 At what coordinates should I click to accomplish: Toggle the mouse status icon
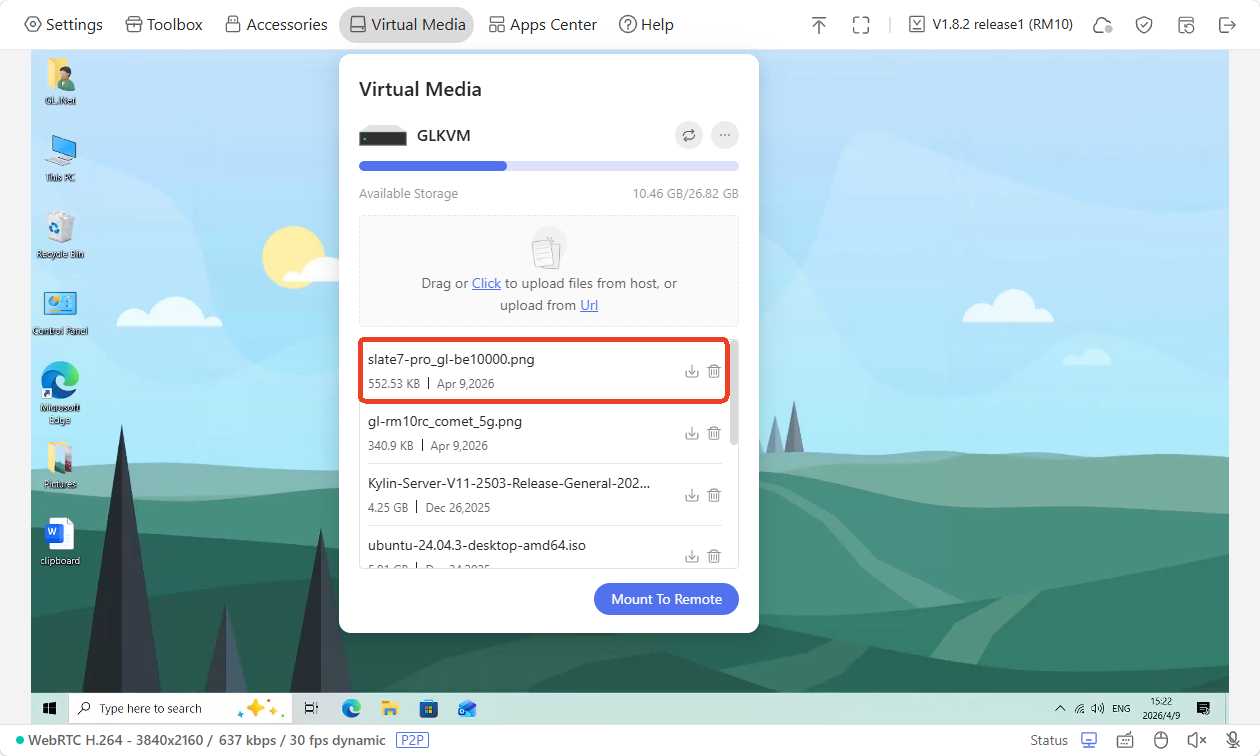[x=1161, y=740]
